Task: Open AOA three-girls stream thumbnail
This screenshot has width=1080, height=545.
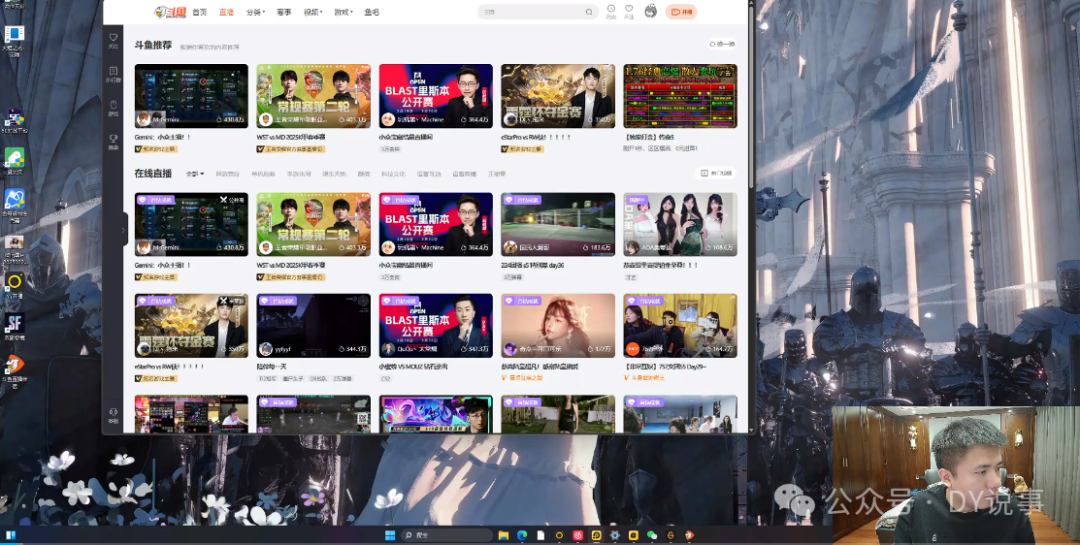Action: coord(680,224)
